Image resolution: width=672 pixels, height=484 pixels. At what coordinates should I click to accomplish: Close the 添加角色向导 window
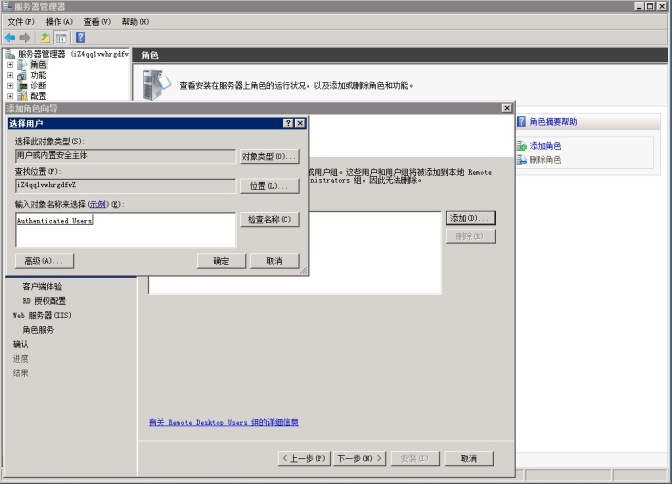coord(507,108)
